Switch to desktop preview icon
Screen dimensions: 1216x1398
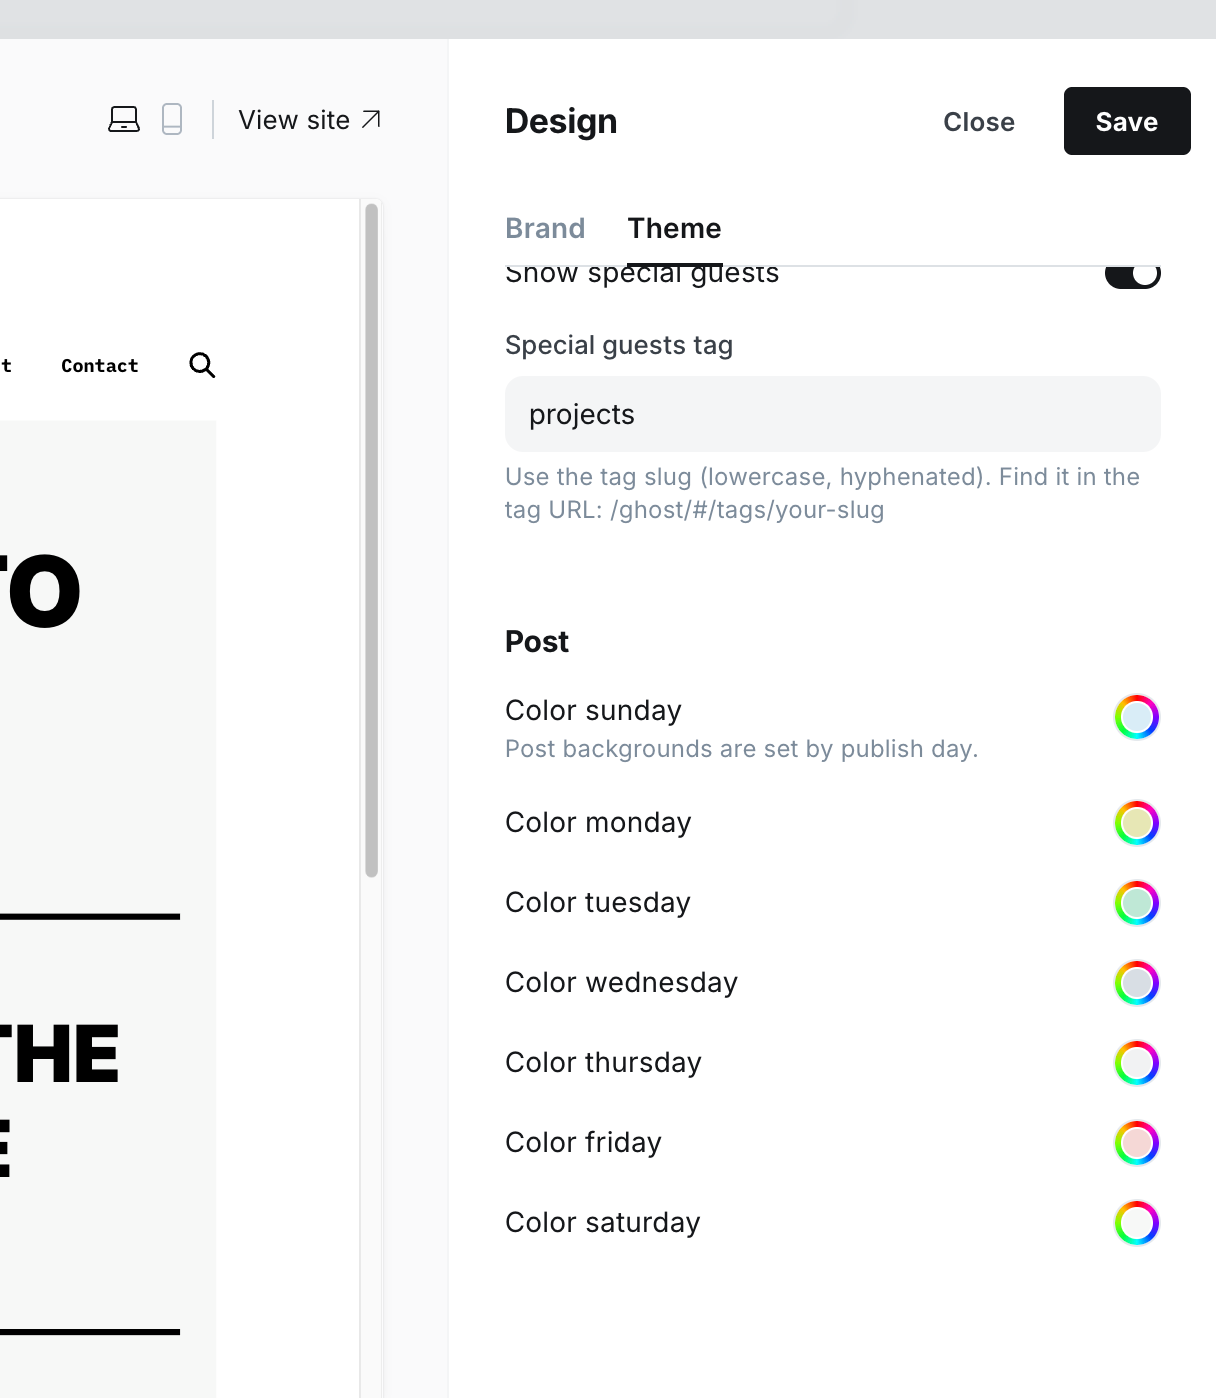(124, 120)
